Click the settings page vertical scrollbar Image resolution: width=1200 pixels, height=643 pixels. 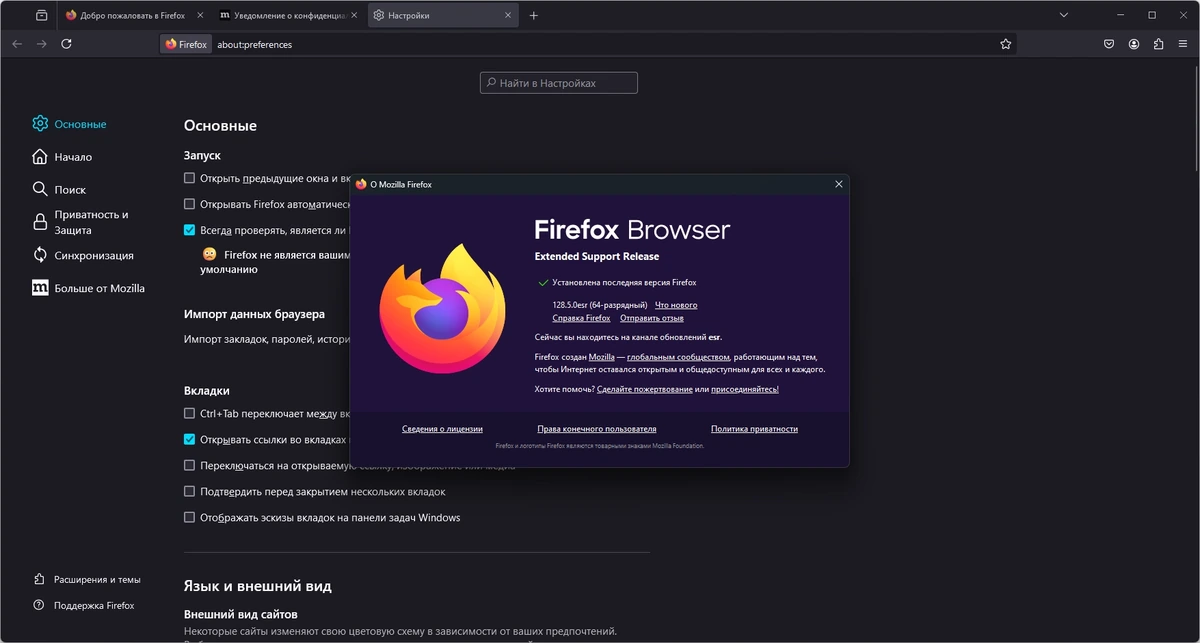pyautogui.click(x=1196, y=120)
